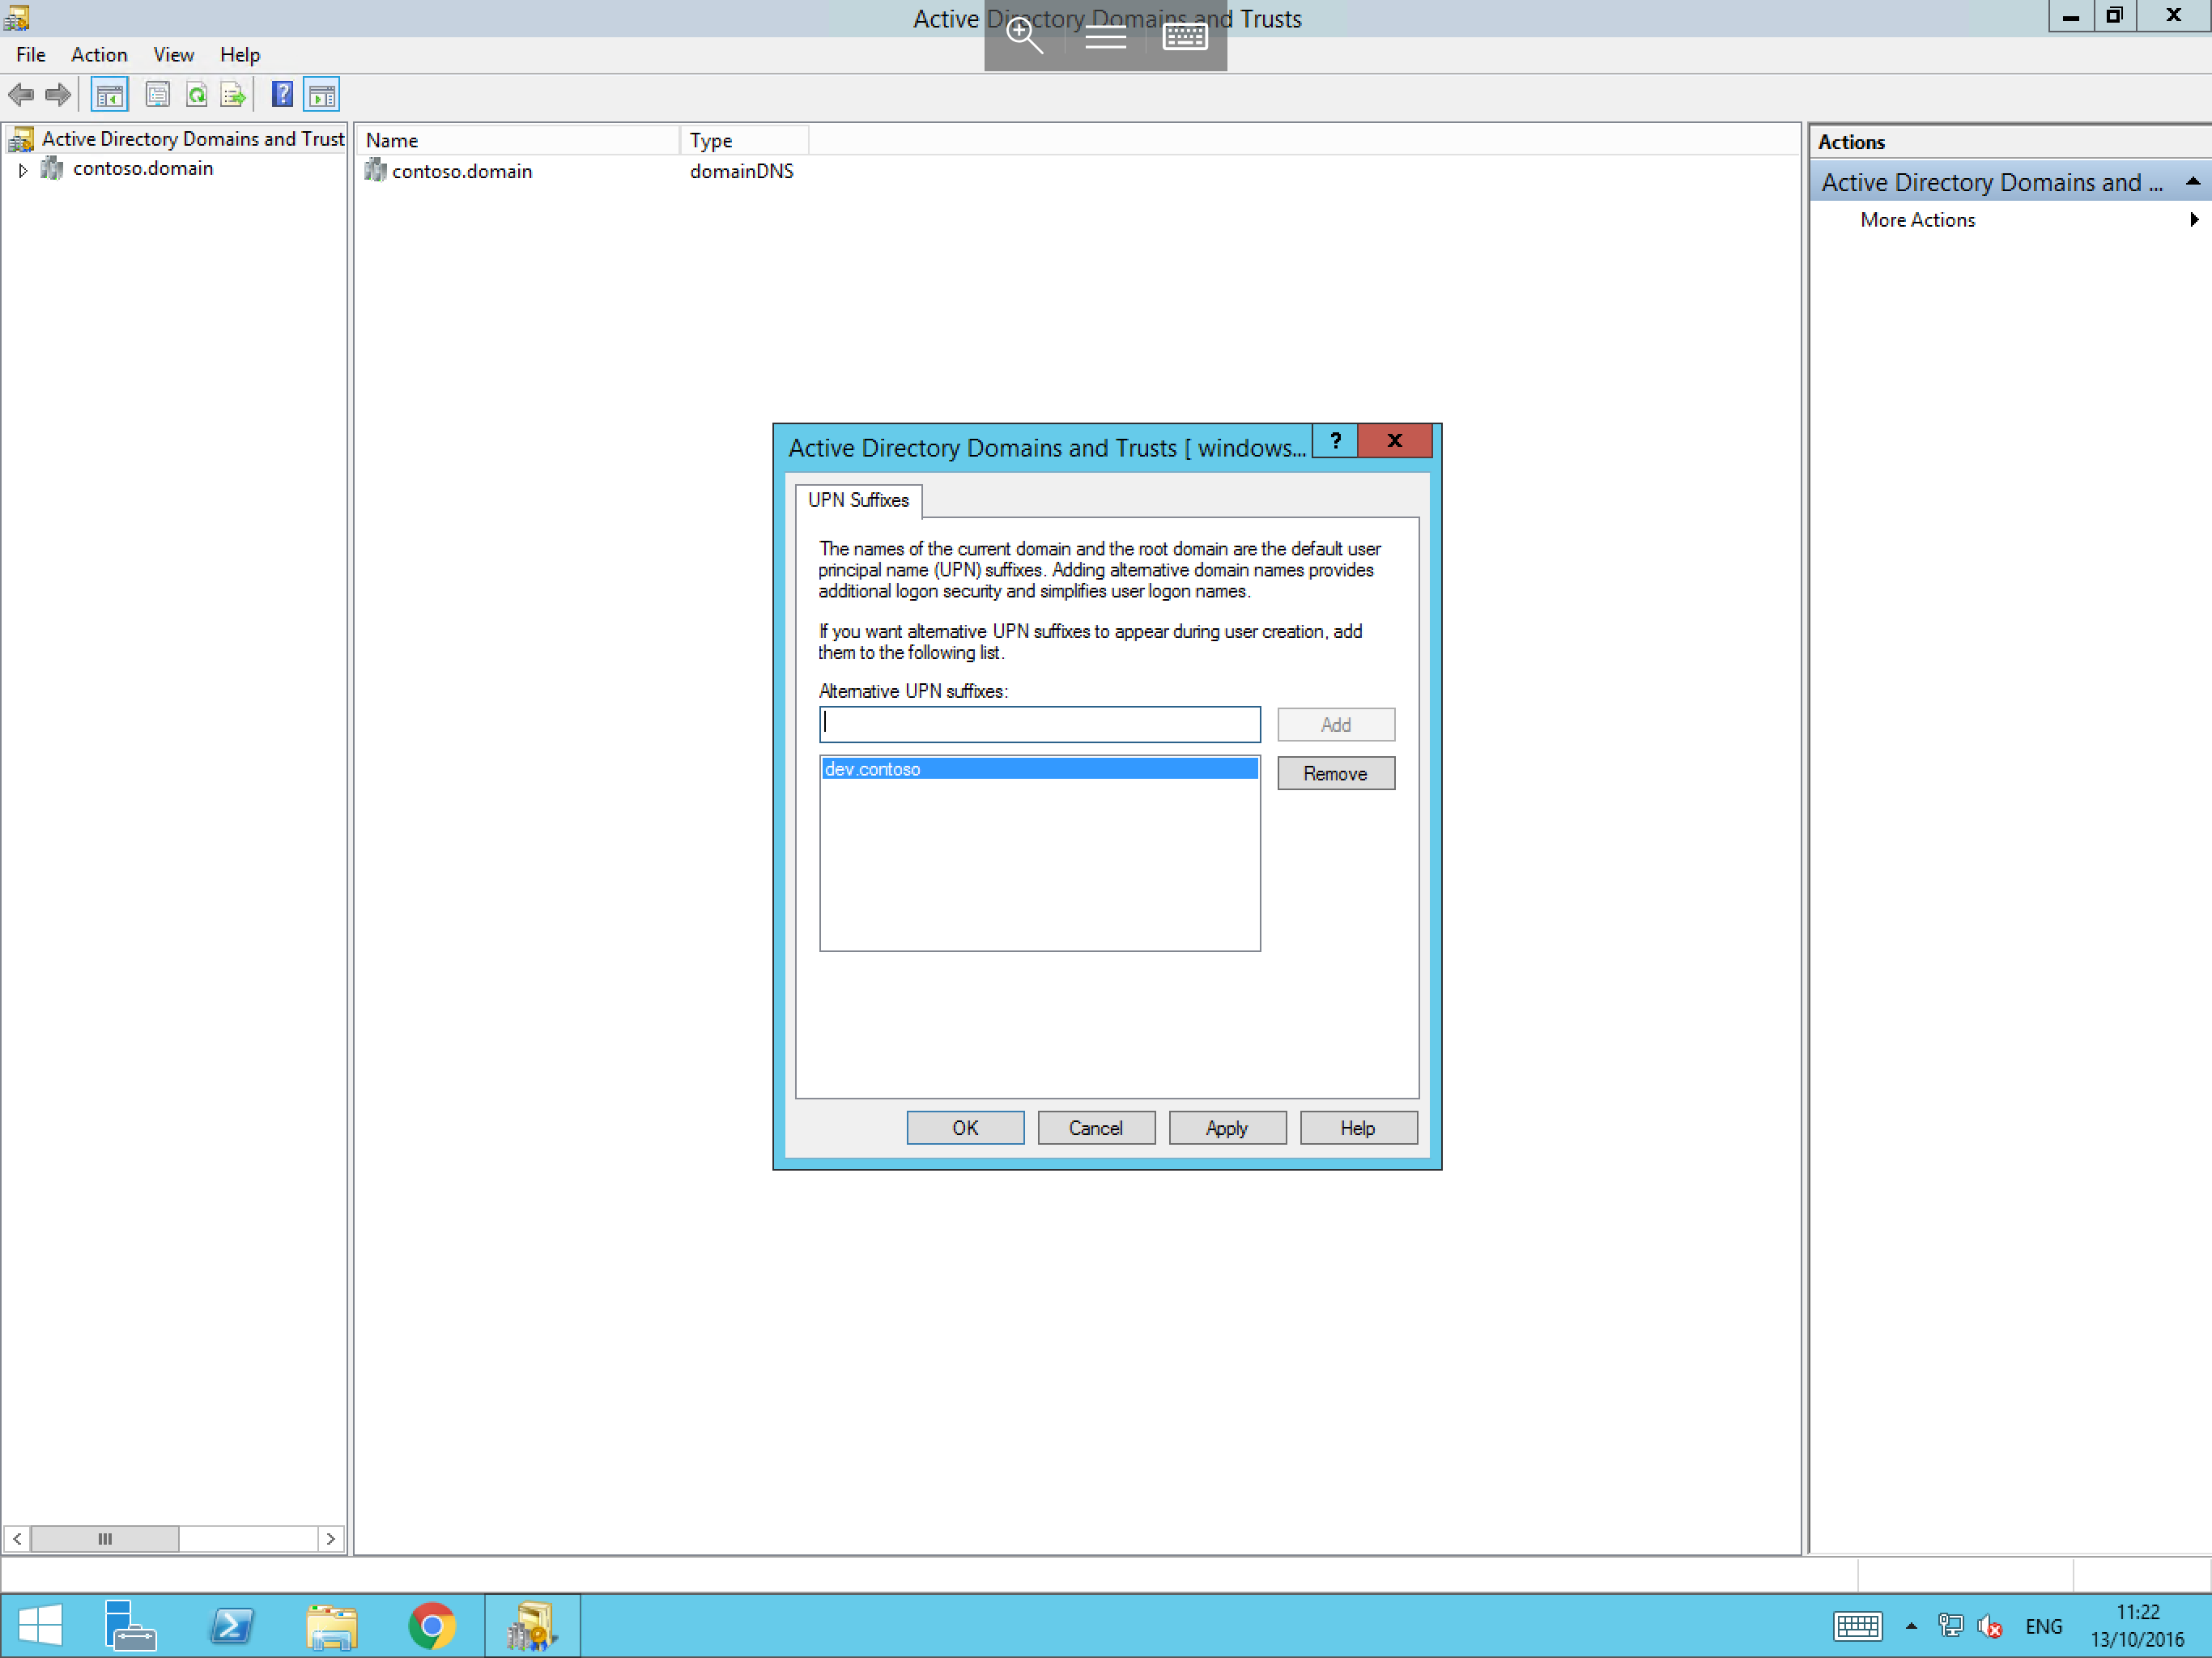2212x1658 pixels.
Task: Open the View menu
Action: (173, 55)
